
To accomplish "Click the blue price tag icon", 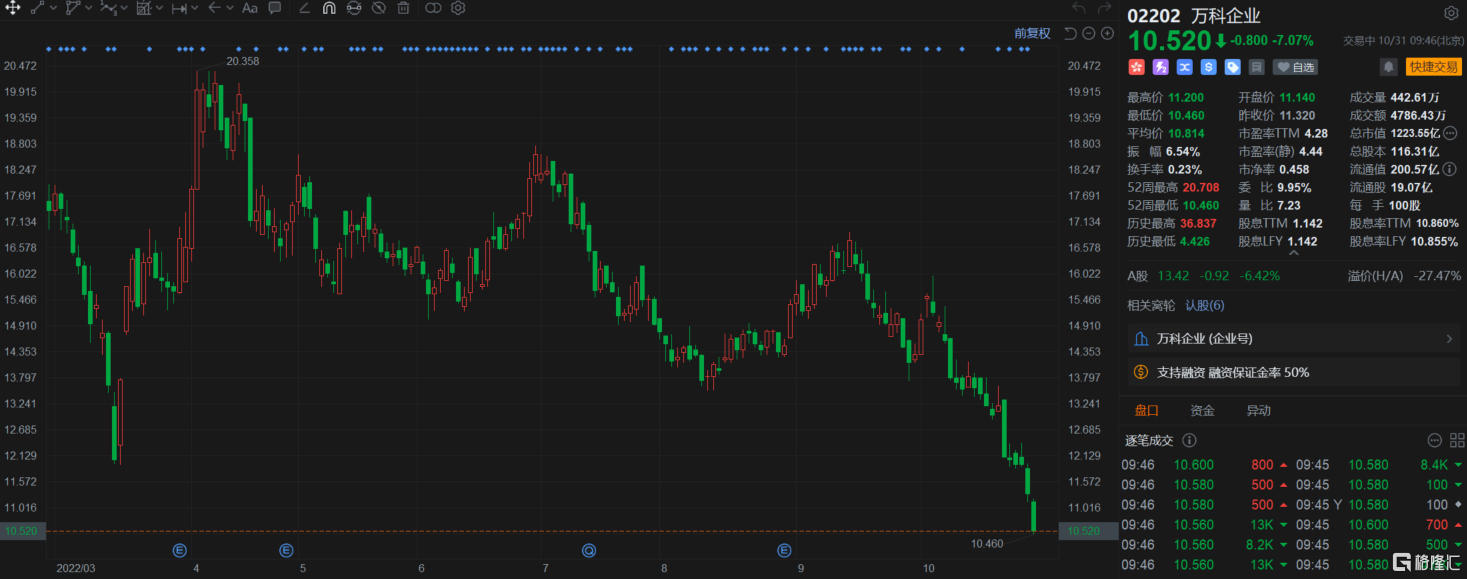I will click(x=1233, y=67).
